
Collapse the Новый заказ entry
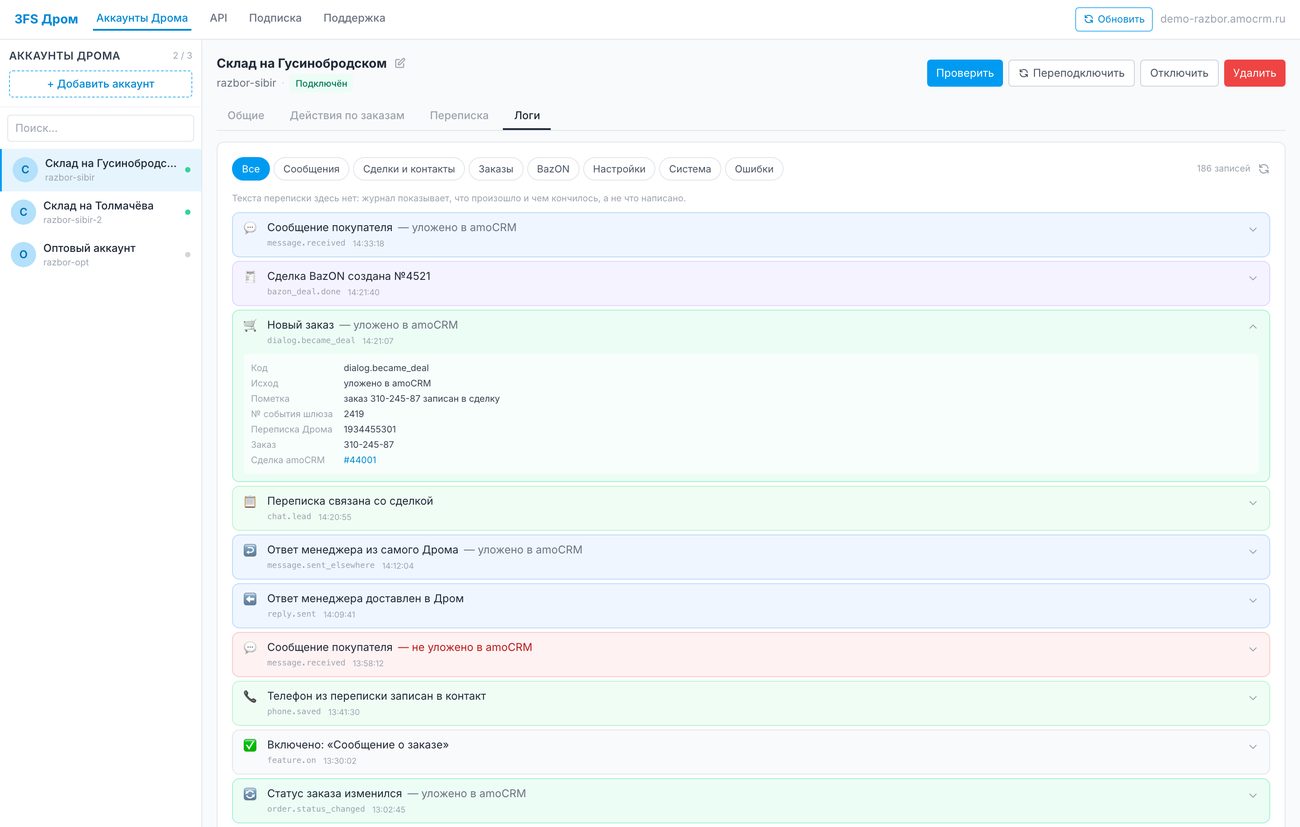click(x=1253, y=326)
